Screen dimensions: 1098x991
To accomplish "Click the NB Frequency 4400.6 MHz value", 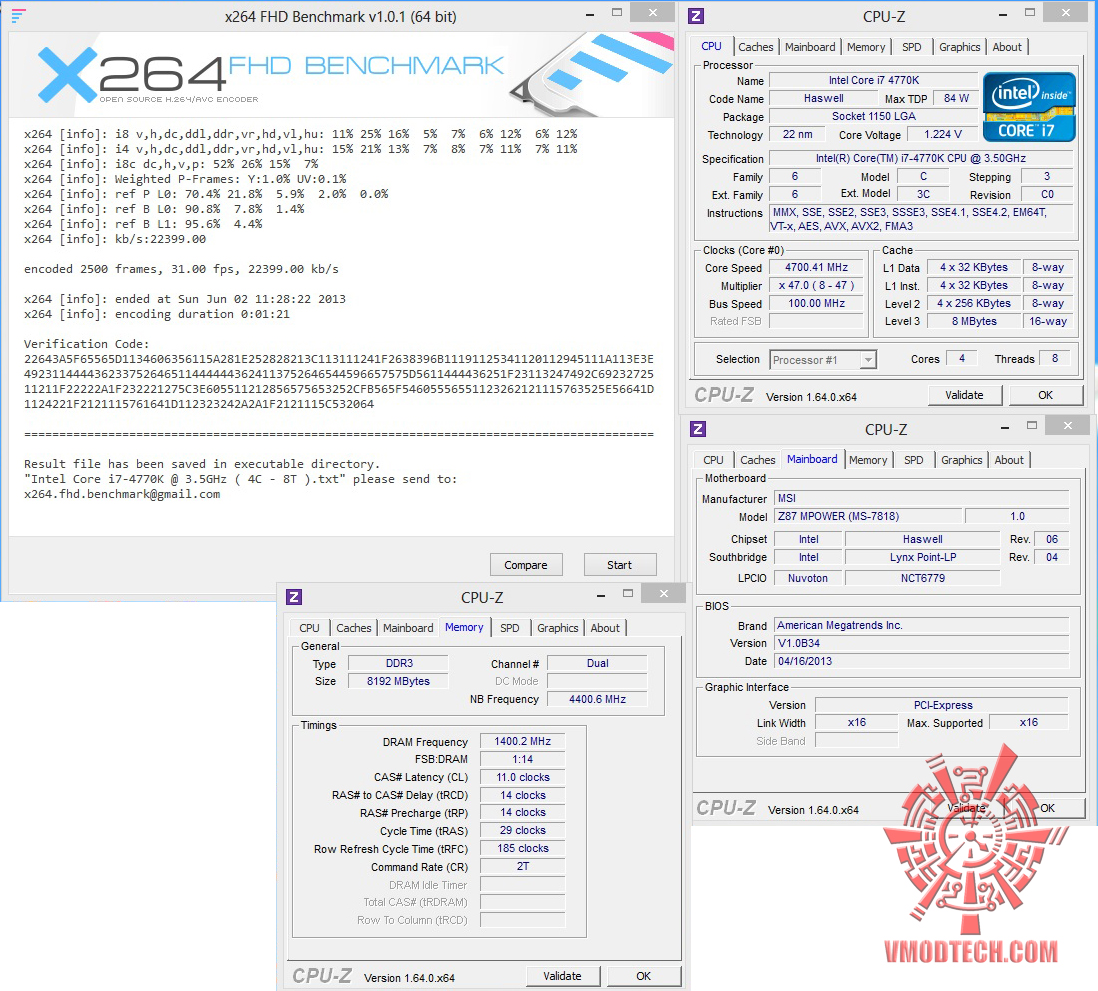I will click(597, 699).
